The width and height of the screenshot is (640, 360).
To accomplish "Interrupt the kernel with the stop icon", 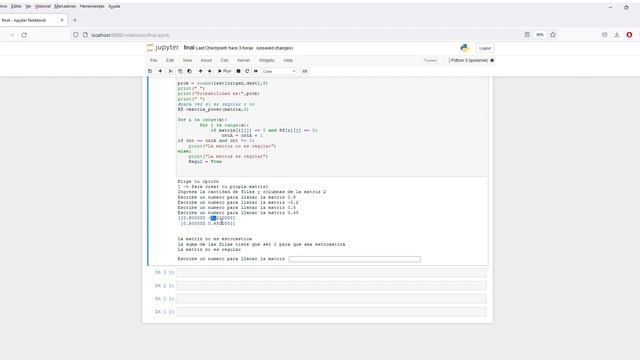I will click(238, 71).
